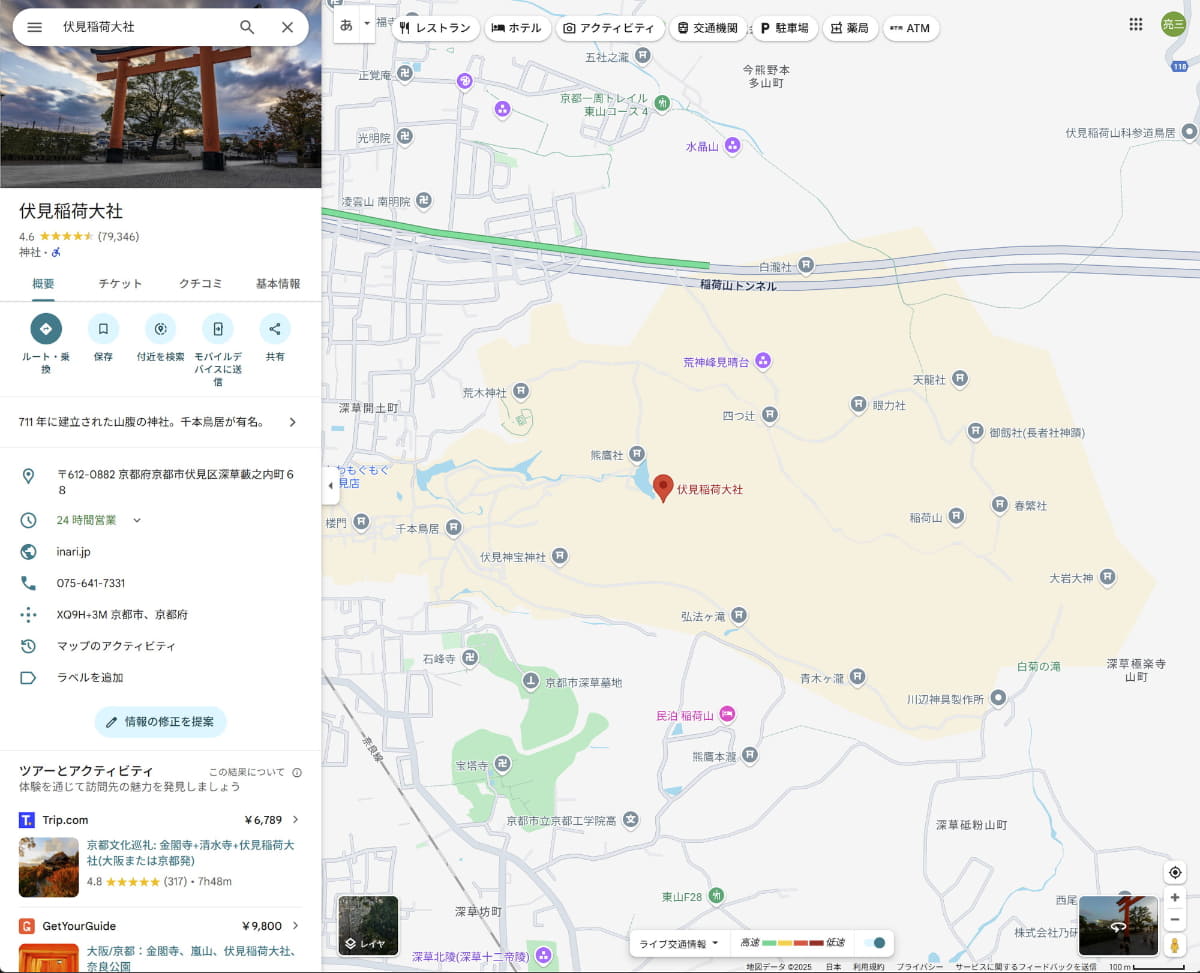This screenshot has width=1200, height=973.
Task: Switch to the クチコミ tab
Action: tap(200, 284)
